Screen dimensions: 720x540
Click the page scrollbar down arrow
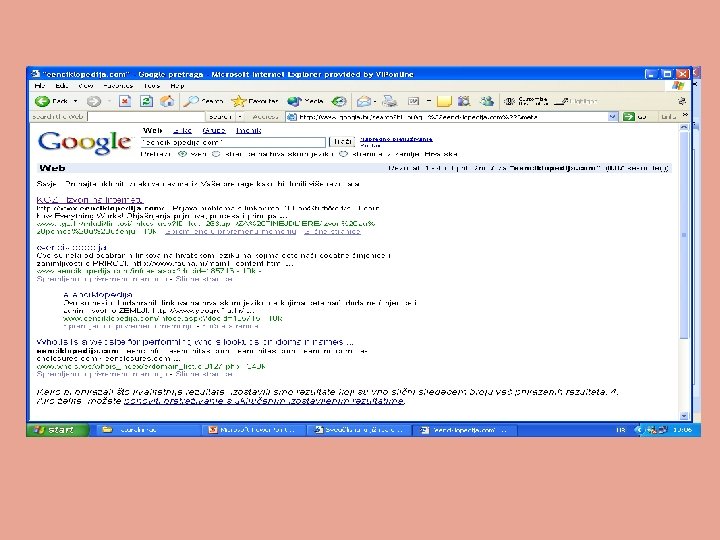(x=684, y=416)
